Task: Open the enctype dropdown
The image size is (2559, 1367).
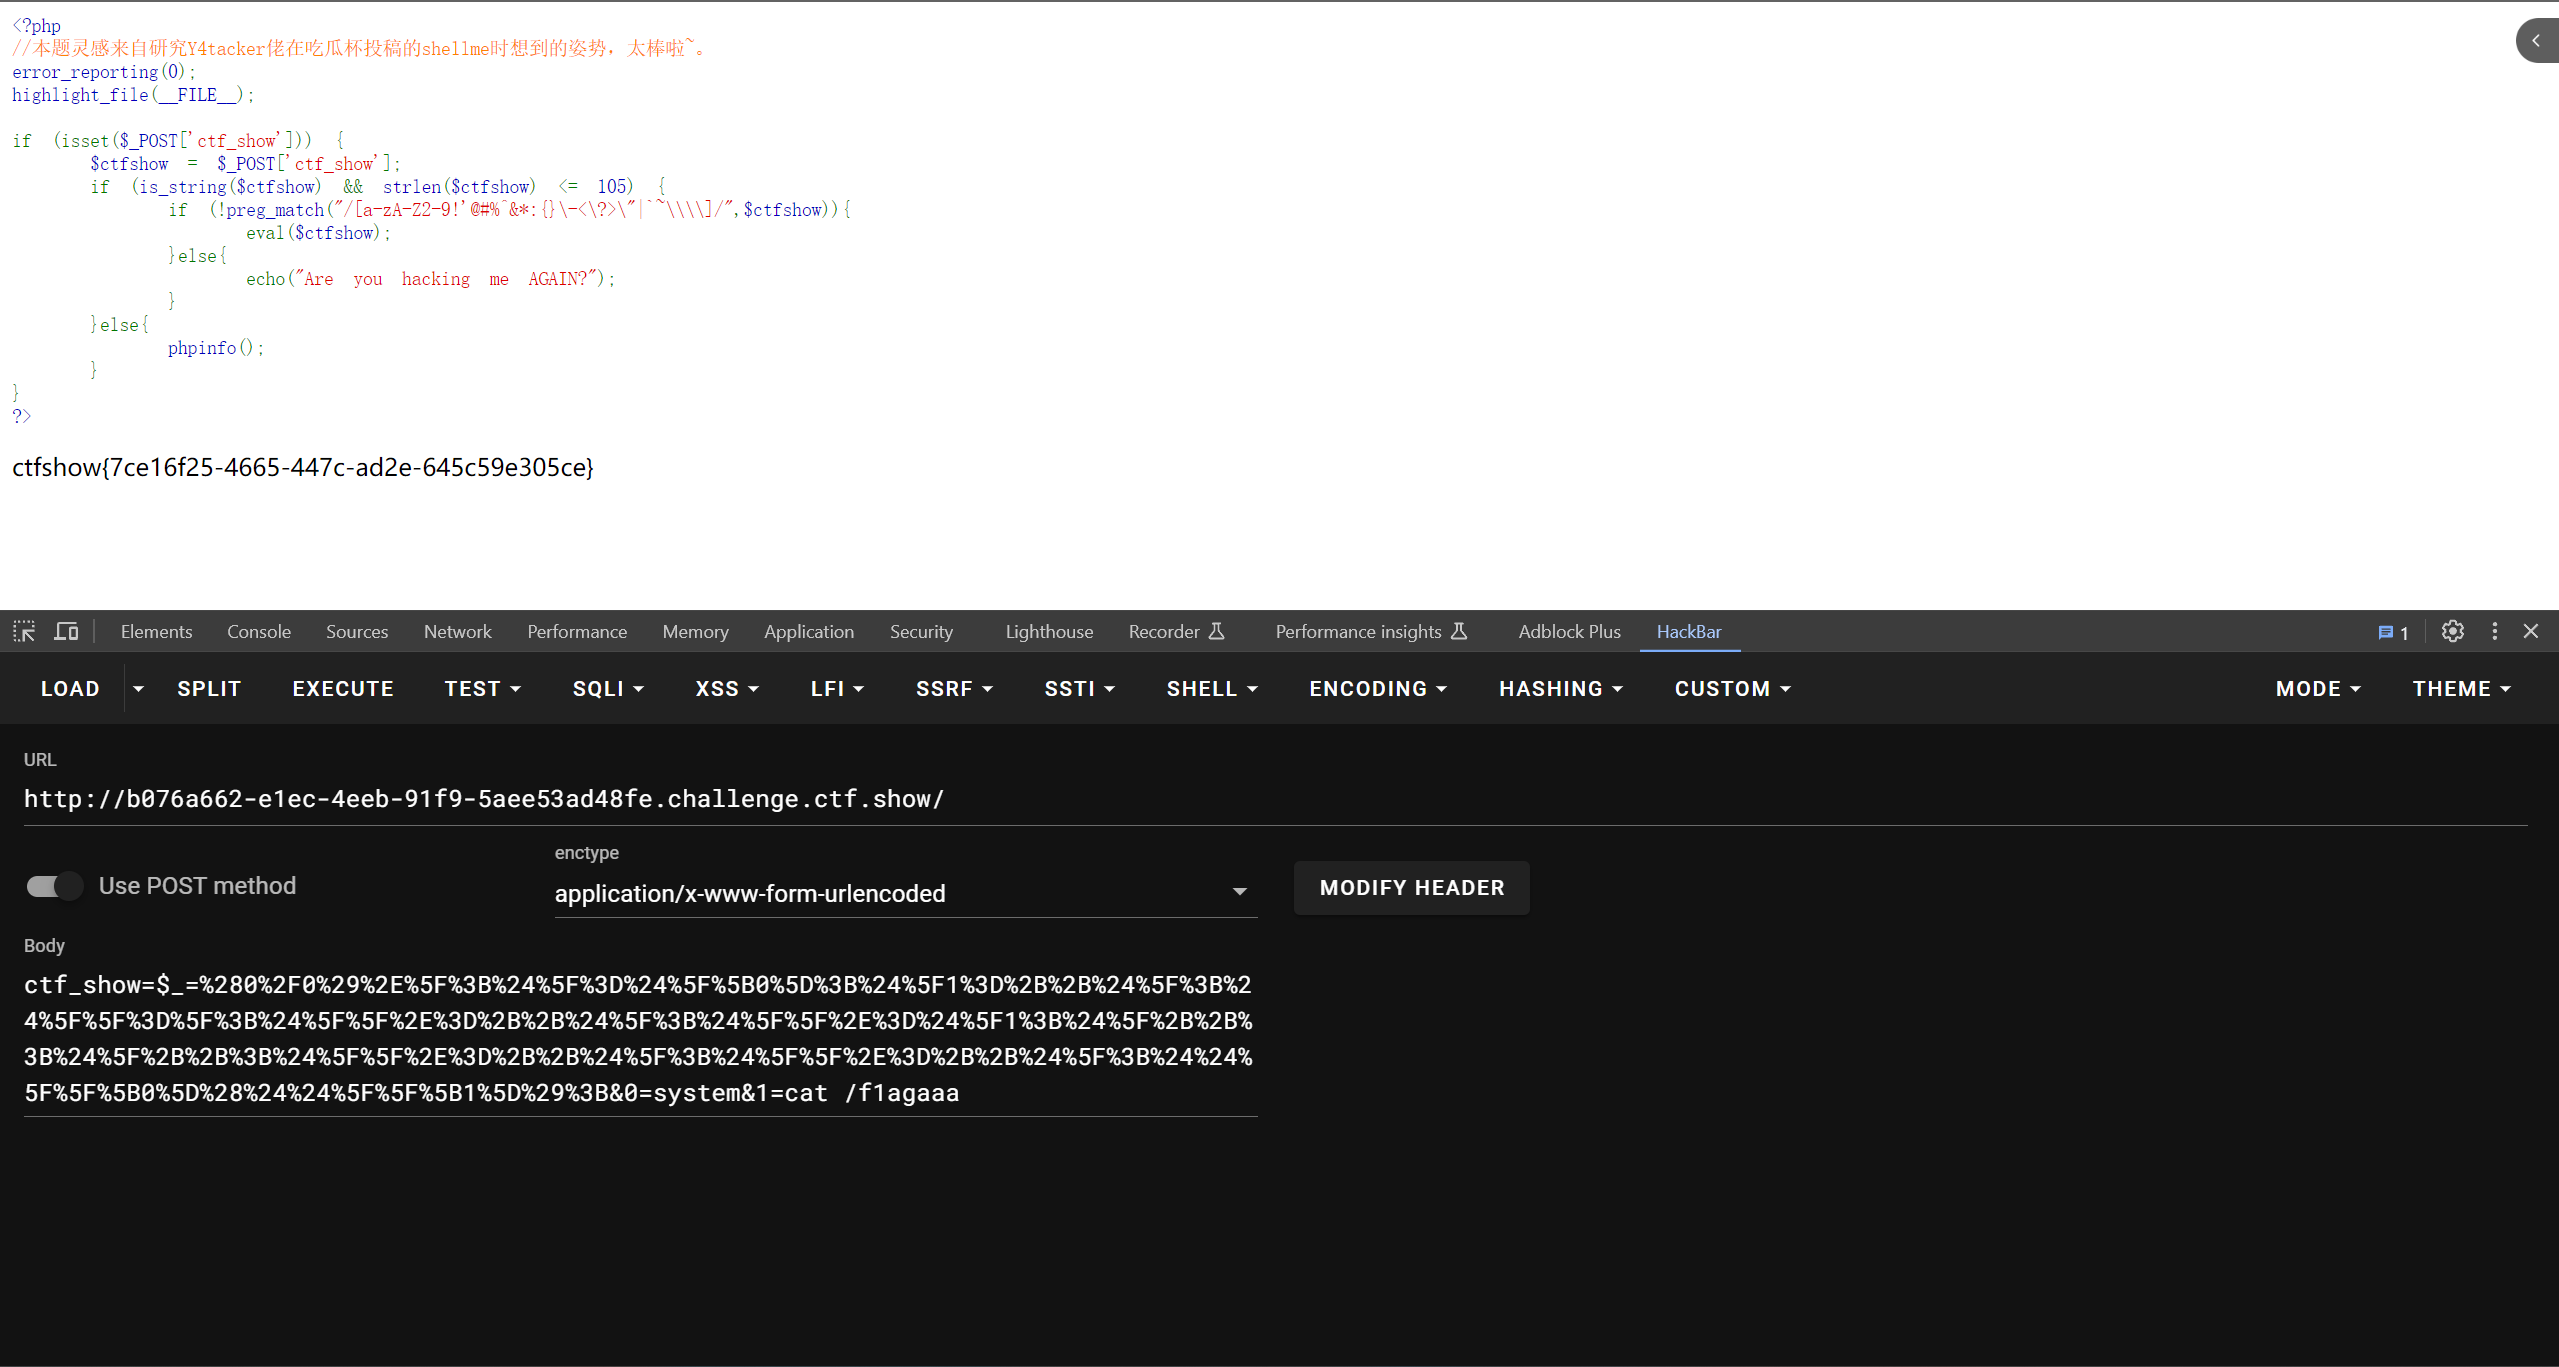Action: tap(905, 893)
